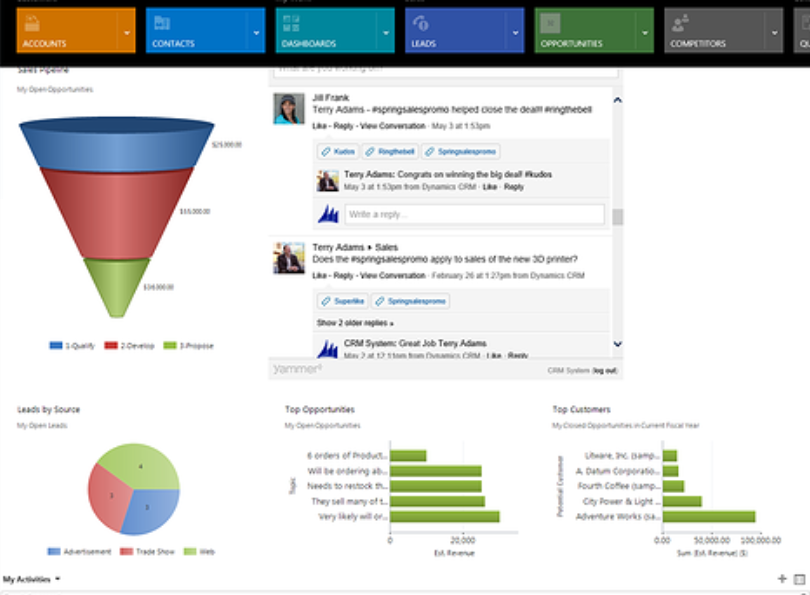
Task: Click the Kudos topic tag
Action: tap(338, 151)
